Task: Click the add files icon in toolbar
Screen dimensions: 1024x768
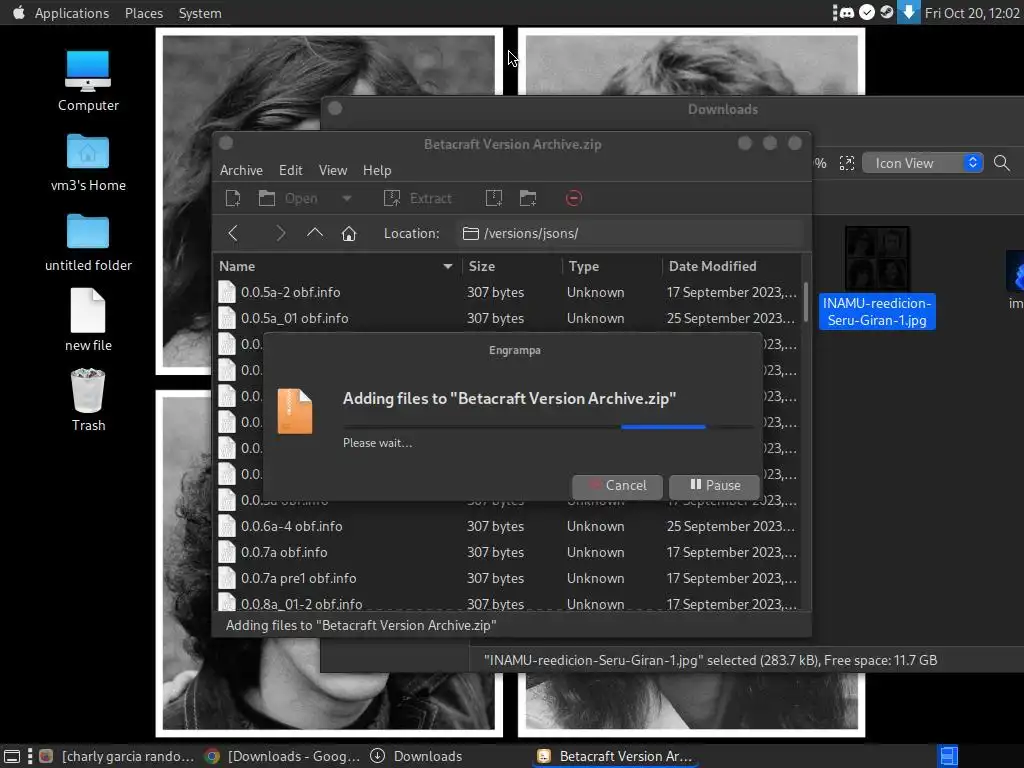Action: click(494, 198)
